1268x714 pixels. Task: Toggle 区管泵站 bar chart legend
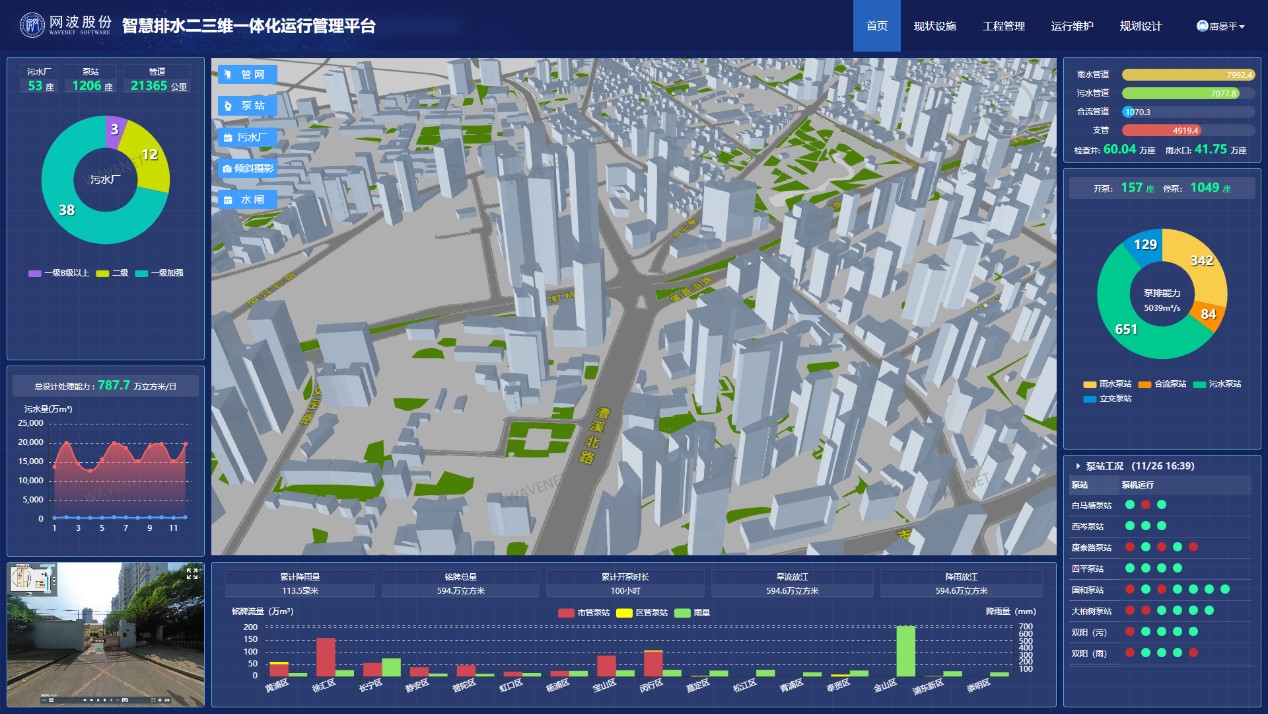pyautogui.click(x=642, y=612)
